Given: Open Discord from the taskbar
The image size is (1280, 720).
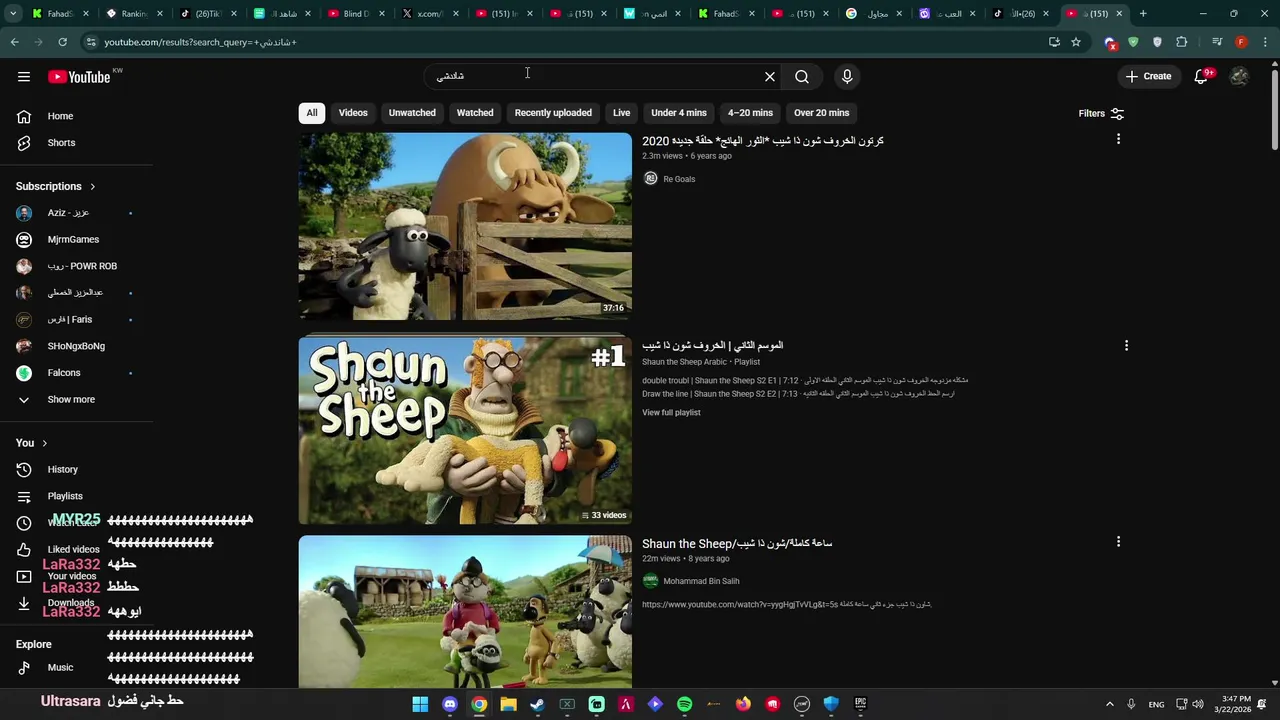Looking at the screenshot, I should tap(450, 704).
